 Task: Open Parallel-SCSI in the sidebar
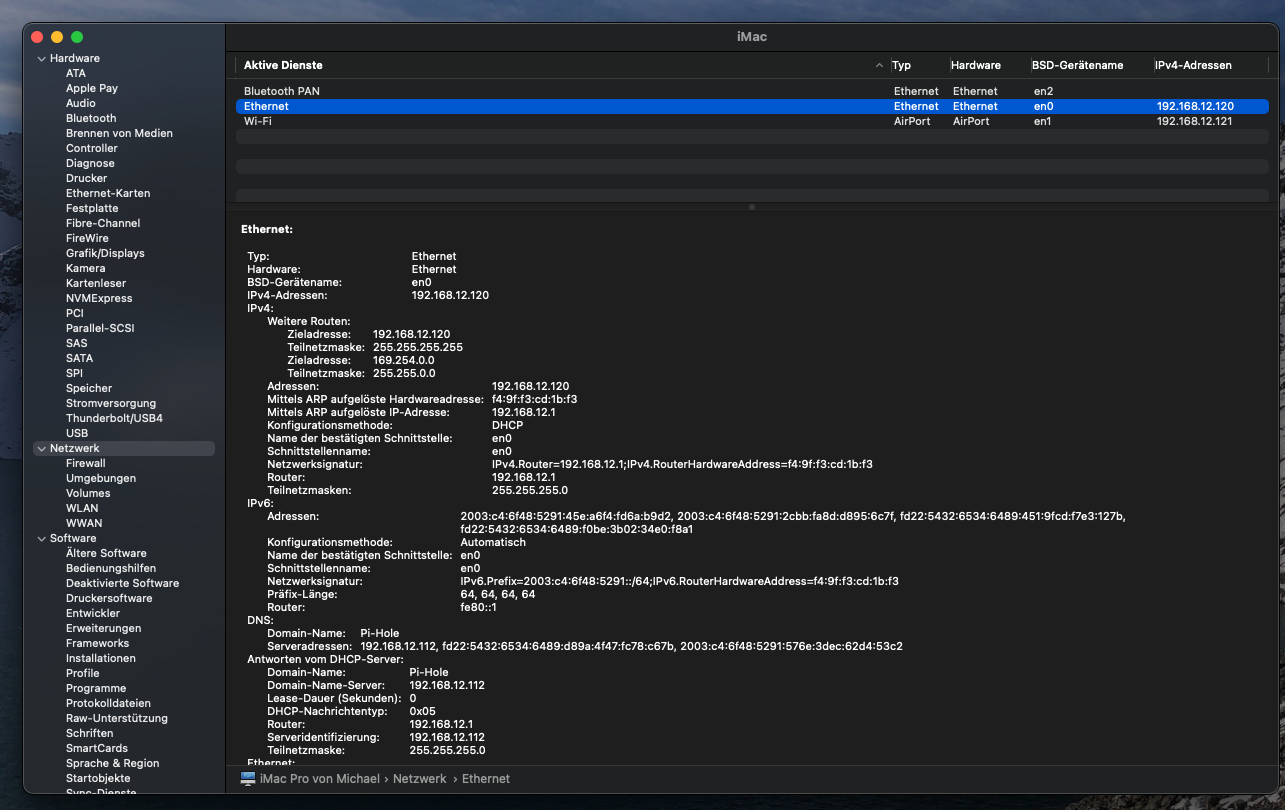coord(100,328)
